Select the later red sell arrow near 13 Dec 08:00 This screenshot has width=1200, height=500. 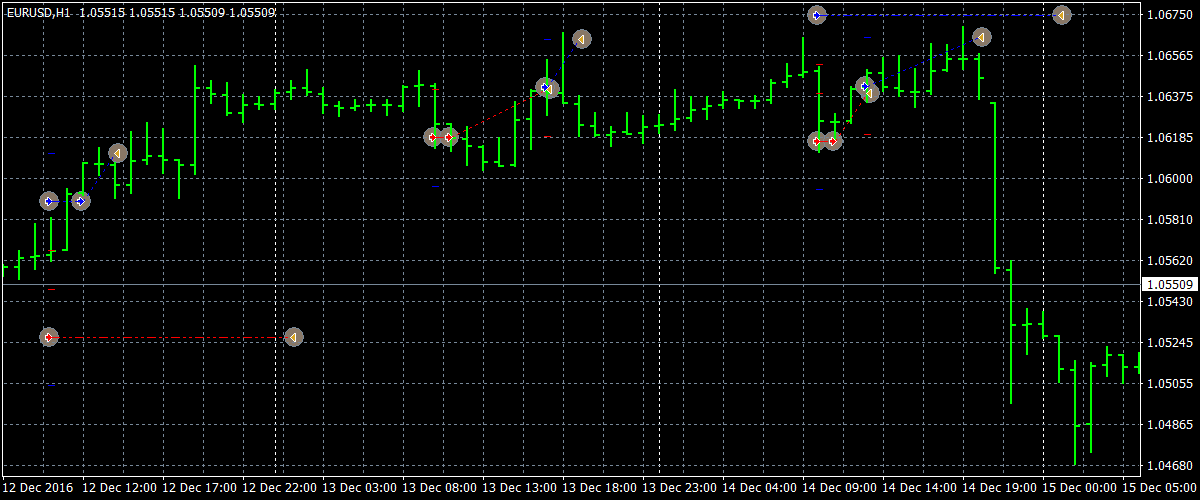pyautogui.click(x=450, y=137)
